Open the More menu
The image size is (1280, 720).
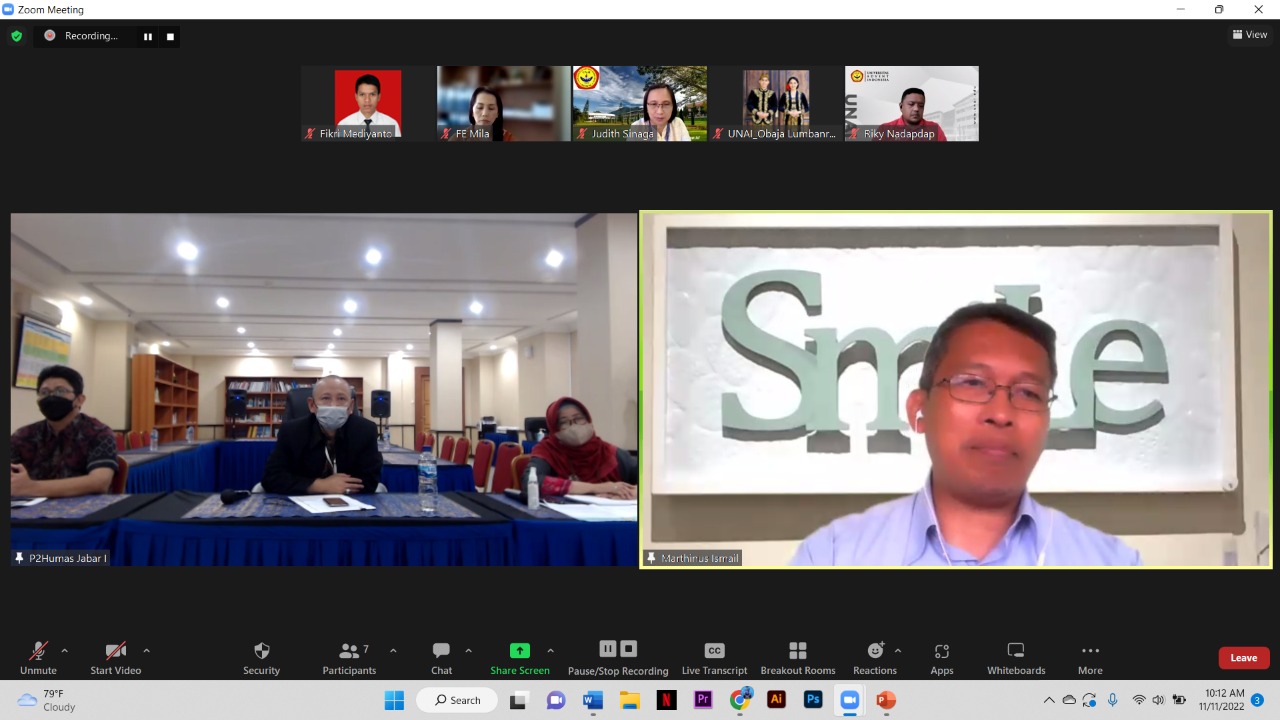(x=1090, y=656)
